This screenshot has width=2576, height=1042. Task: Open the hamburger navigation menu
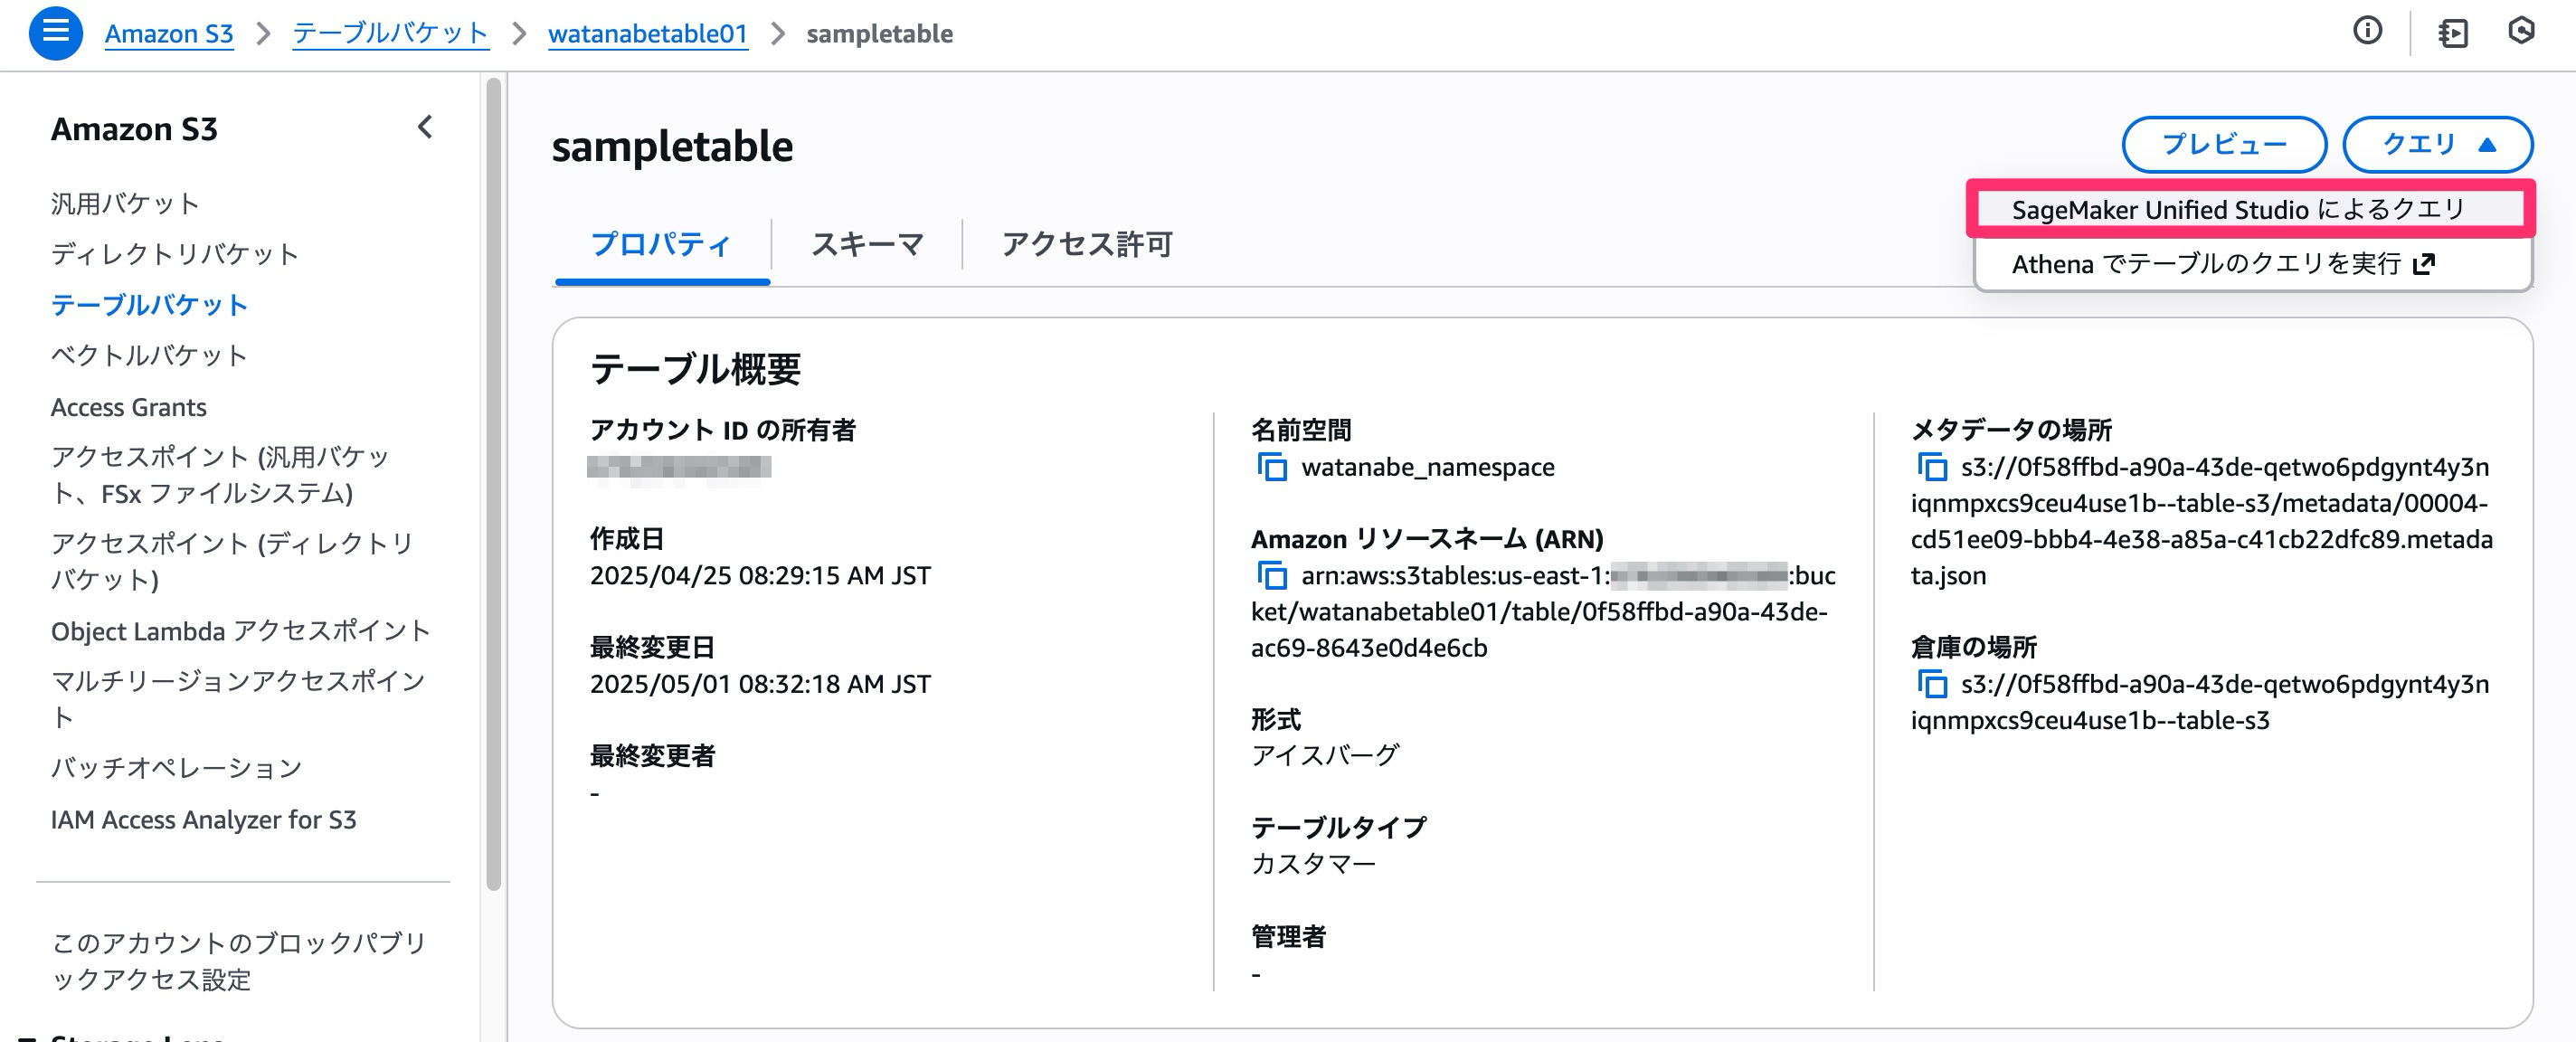coord(55,32)
